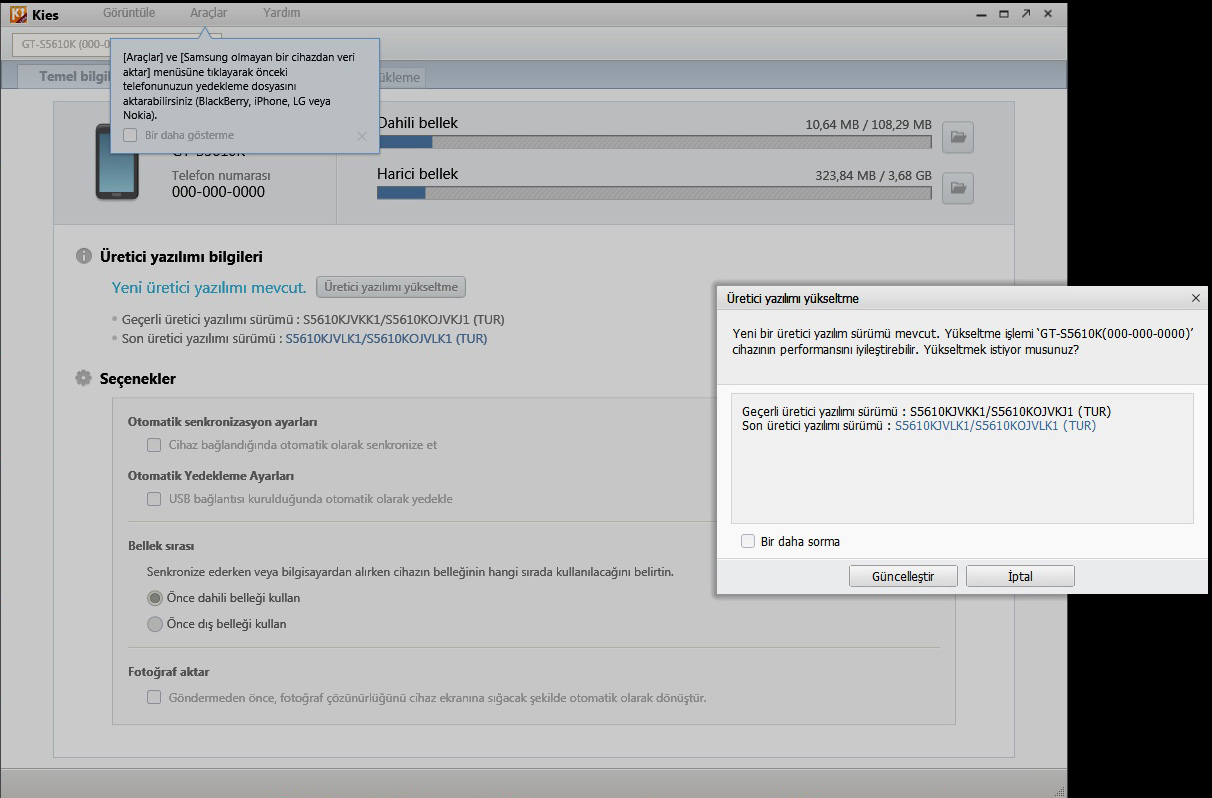Click the info icon beside Üretici yazılımı bilgileri

coord(84,256)
